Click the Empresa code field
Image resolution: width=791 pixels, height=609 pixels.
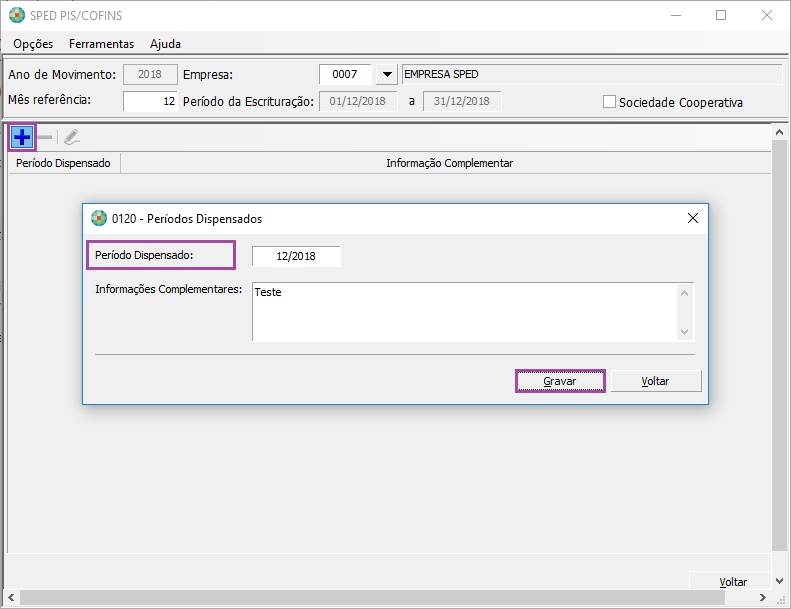coord(345,75)
